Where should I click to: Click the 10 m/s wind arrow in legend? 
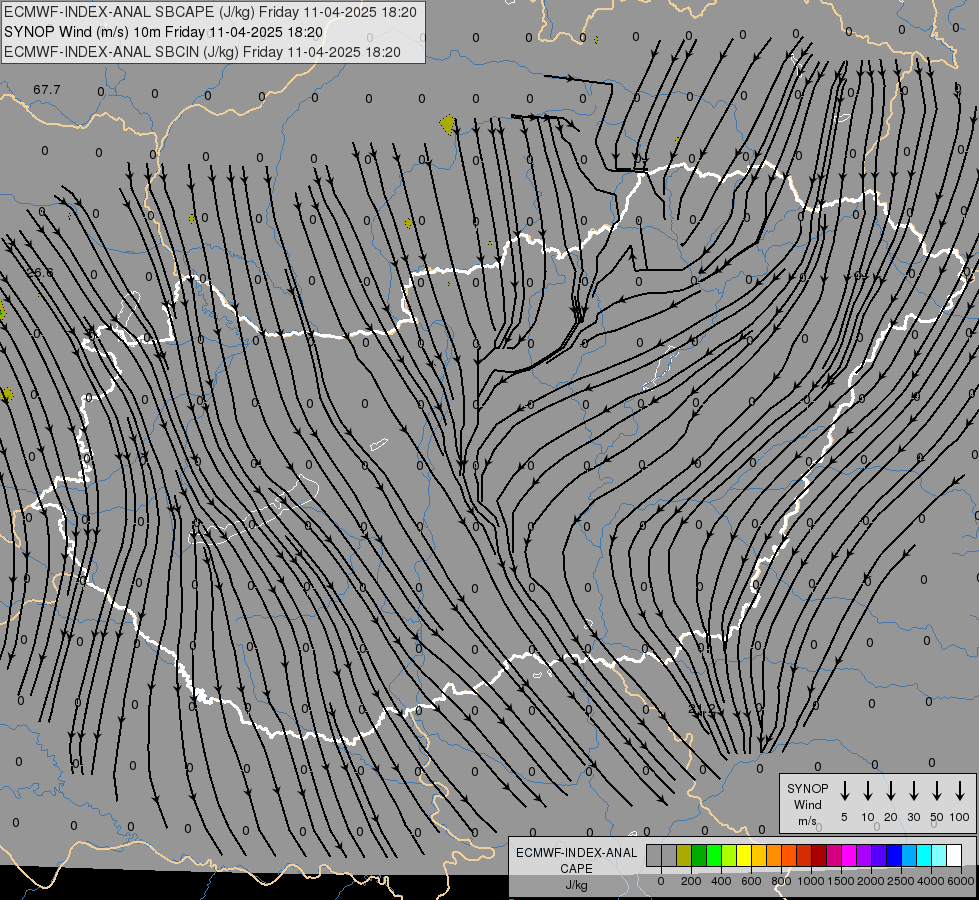point(868,791)
